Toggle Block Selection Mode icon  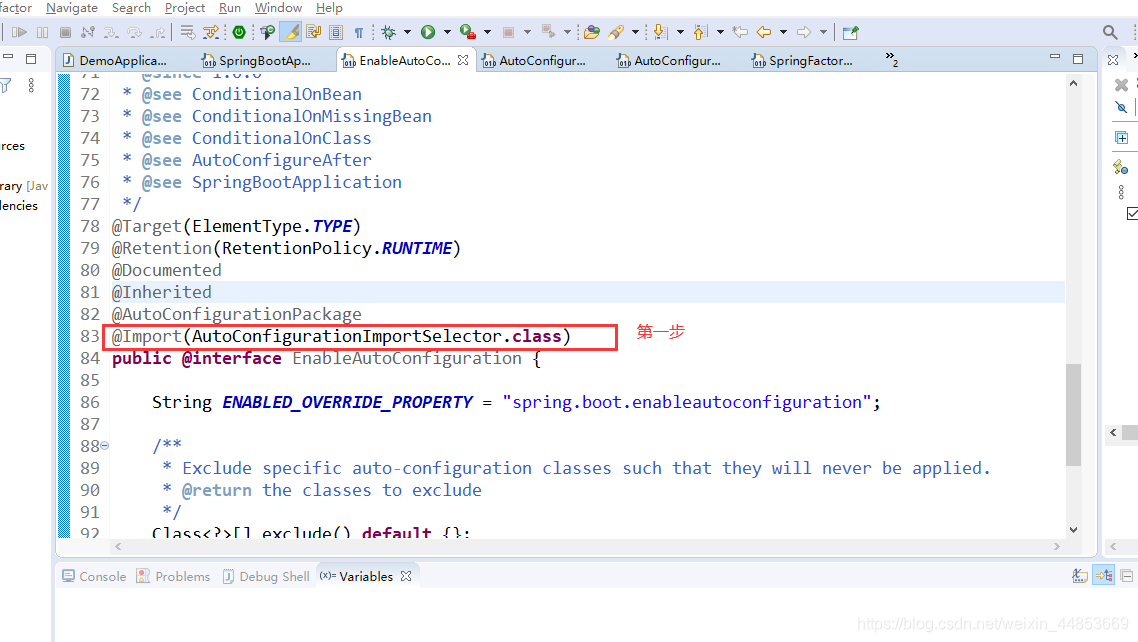pyautogui.click(x=336, y=32)
